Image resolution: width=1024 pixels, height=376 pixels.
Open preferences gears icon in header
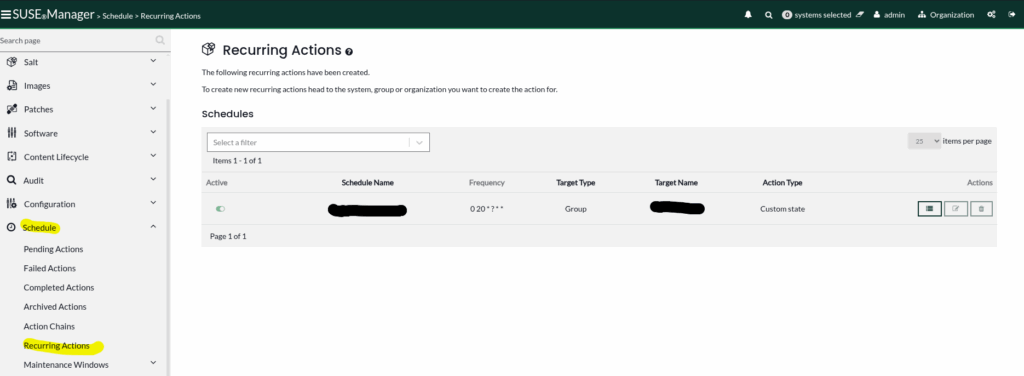pos(991,14)
